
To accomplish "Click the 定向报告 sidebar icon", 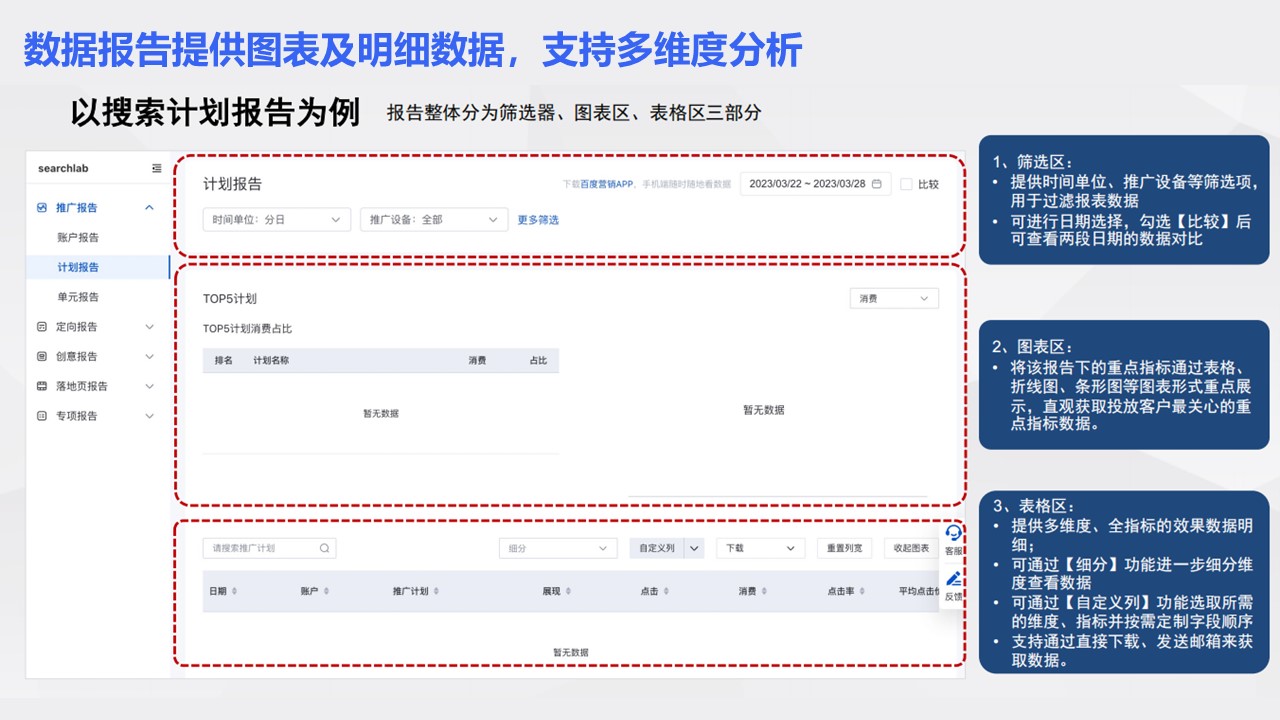I will [x=41, y=327].
